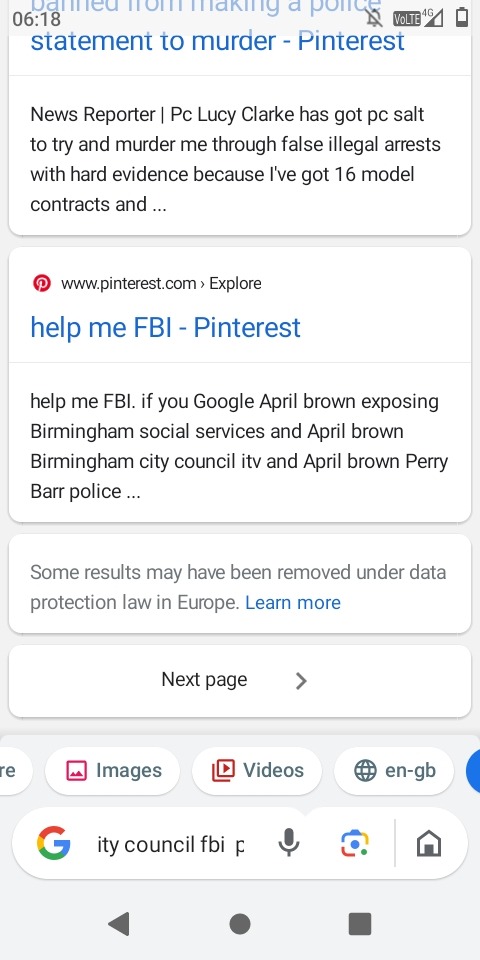
Task: Open the help me FBI - Pinterest result
Action: pos(165,328)
